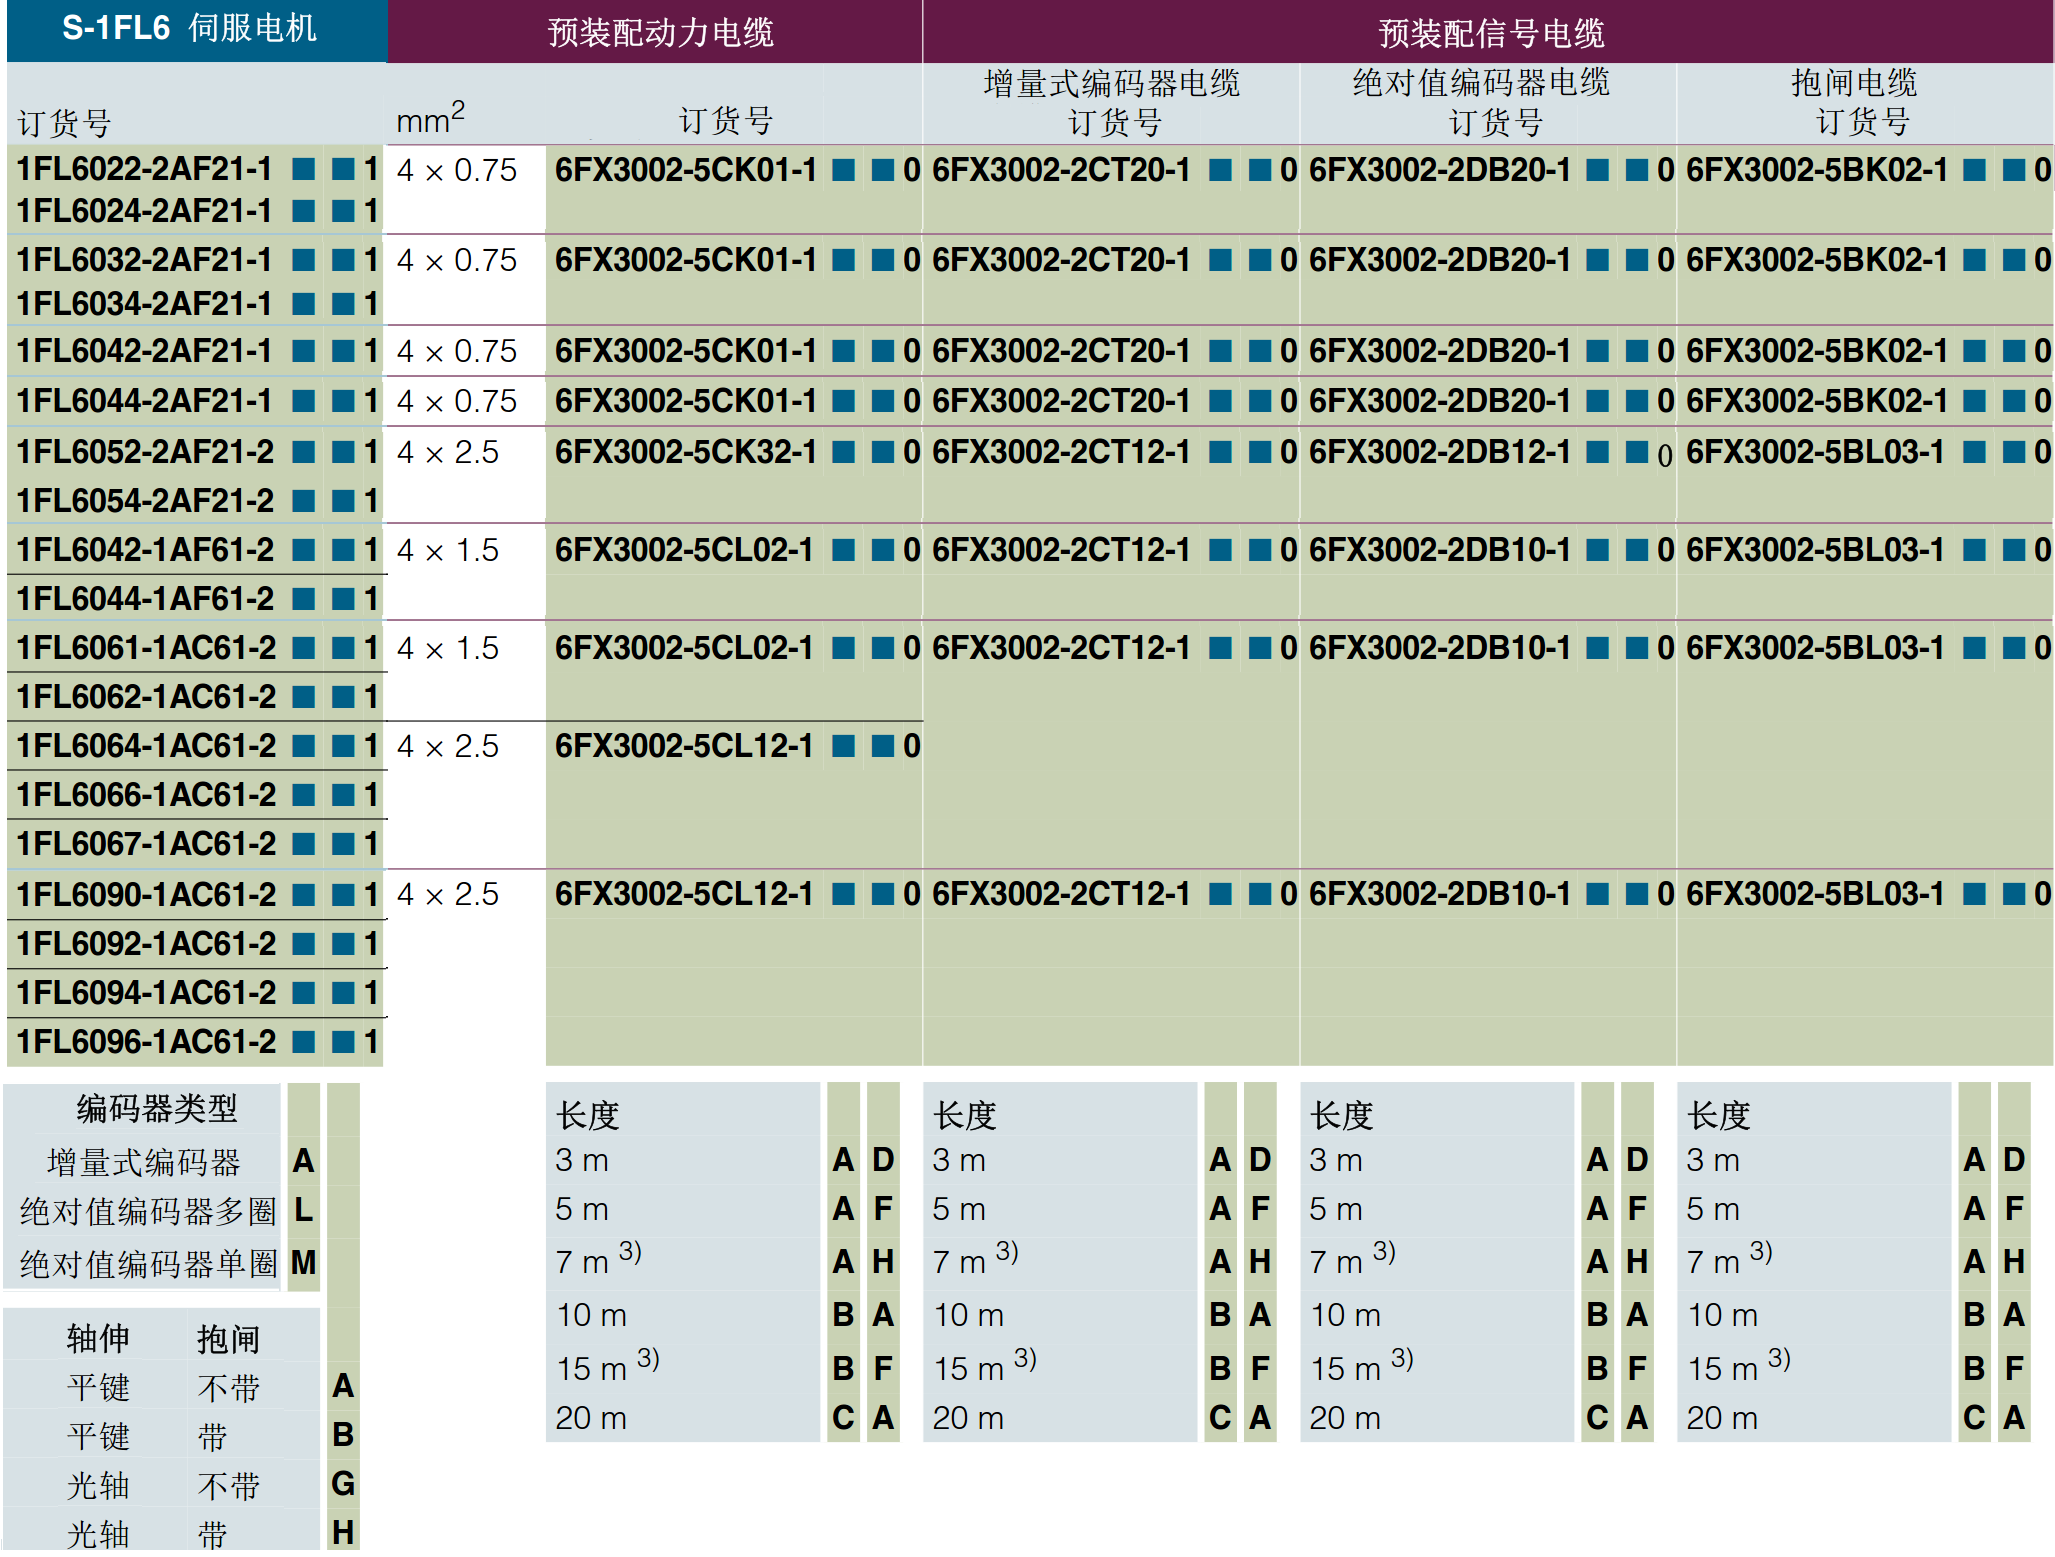Choose keyed shaft with brake code B
Screen dimensions: 2055x1557
[343, 1435]
